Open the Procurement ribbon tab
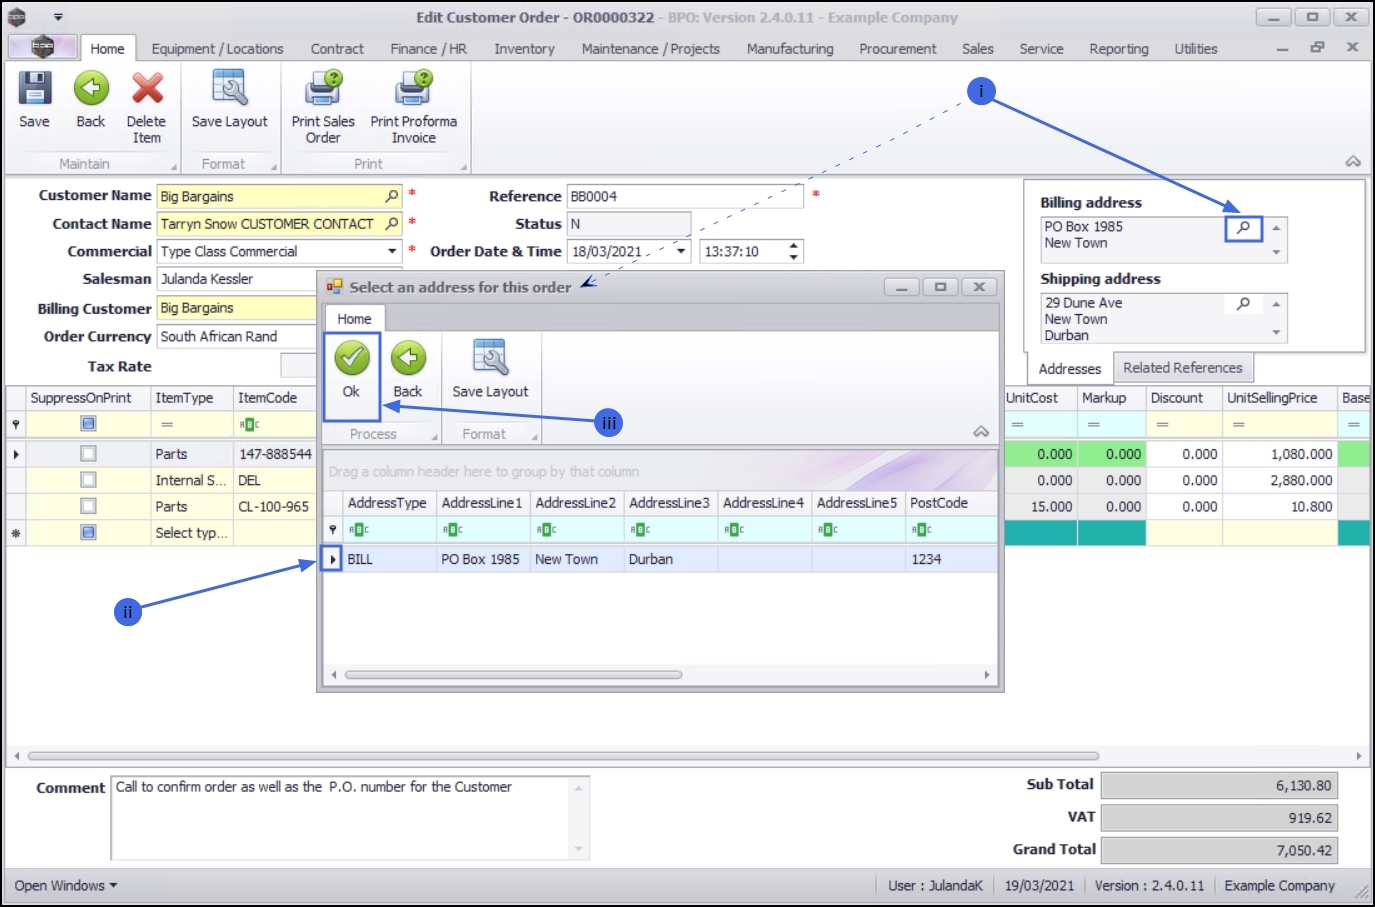The image size is (1375, 907). (898, 49)
